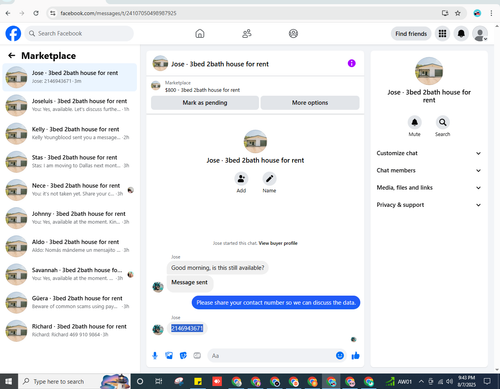
Task: View site information icon in address bar
Action: 53,13
